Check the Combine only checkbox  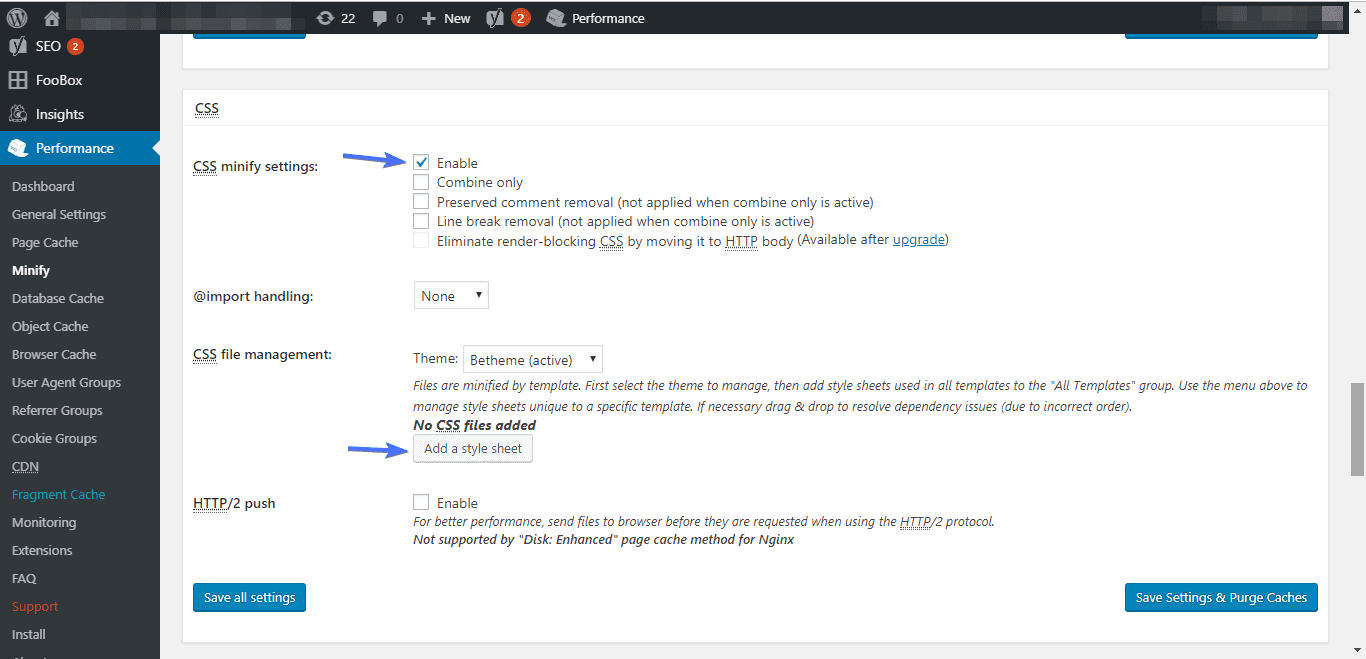421,182
